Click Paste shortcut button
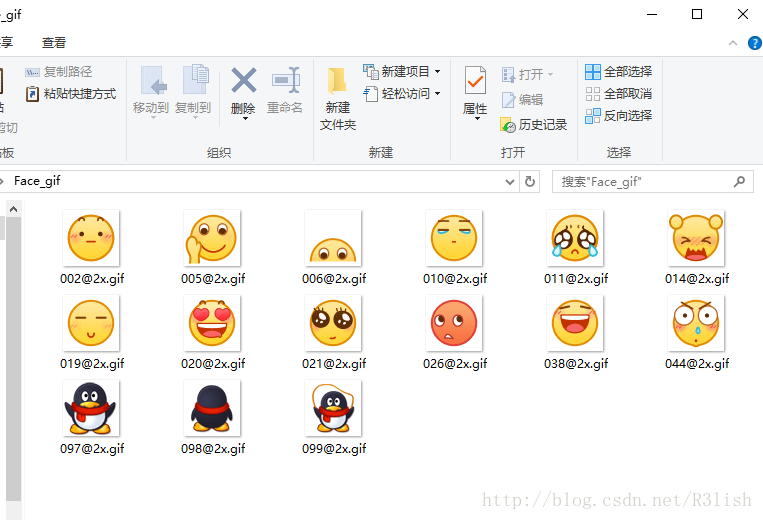The image size is (763, 520). click(71, 93)
